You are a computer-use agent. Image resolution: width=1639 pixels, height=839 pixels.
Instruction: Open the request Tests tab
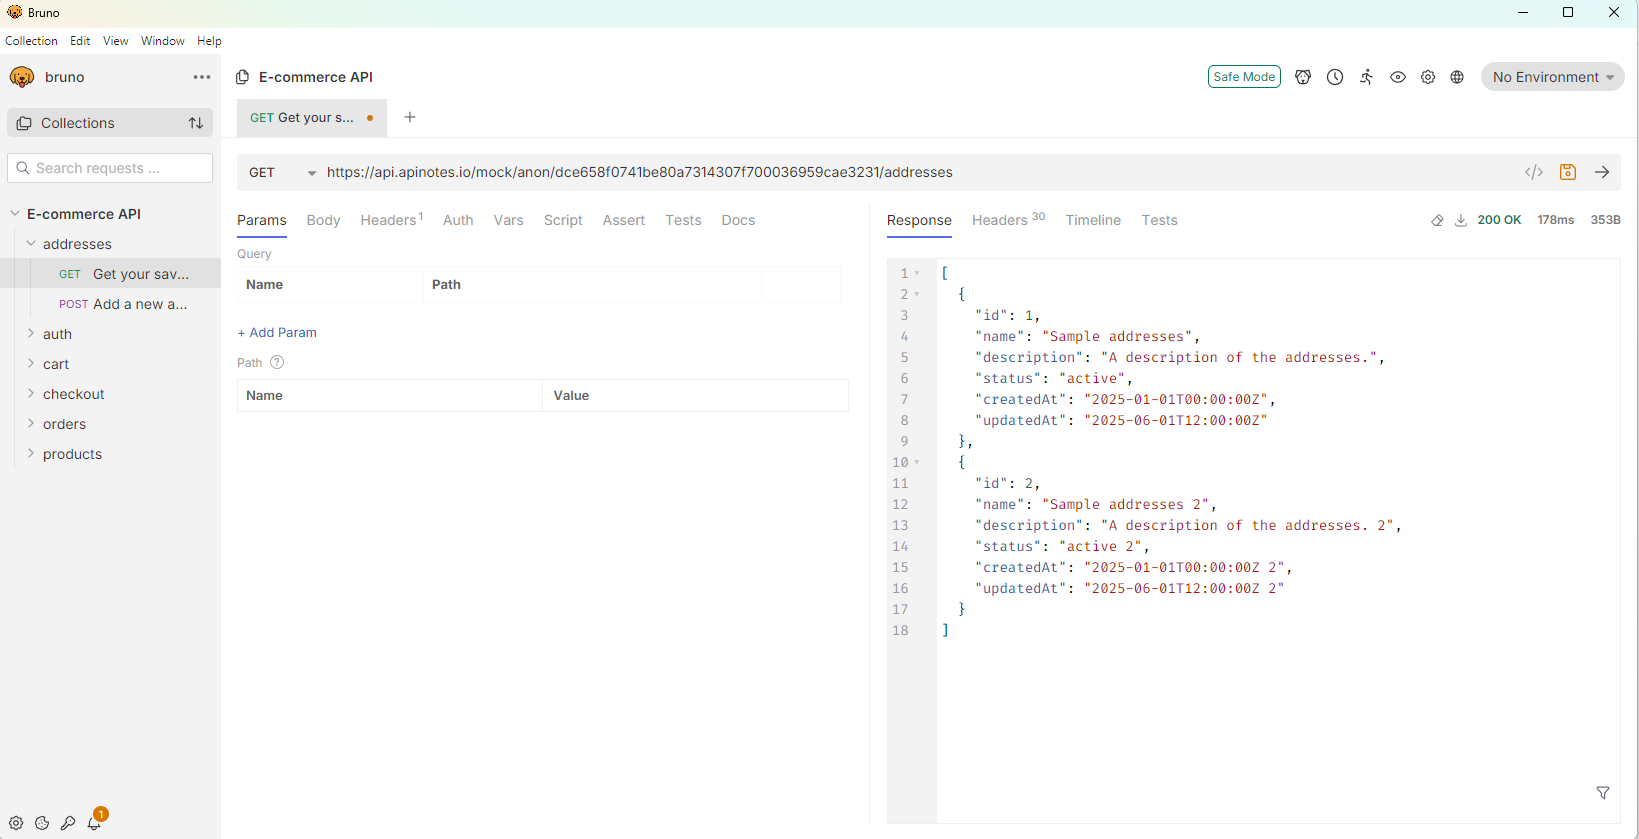683,220
